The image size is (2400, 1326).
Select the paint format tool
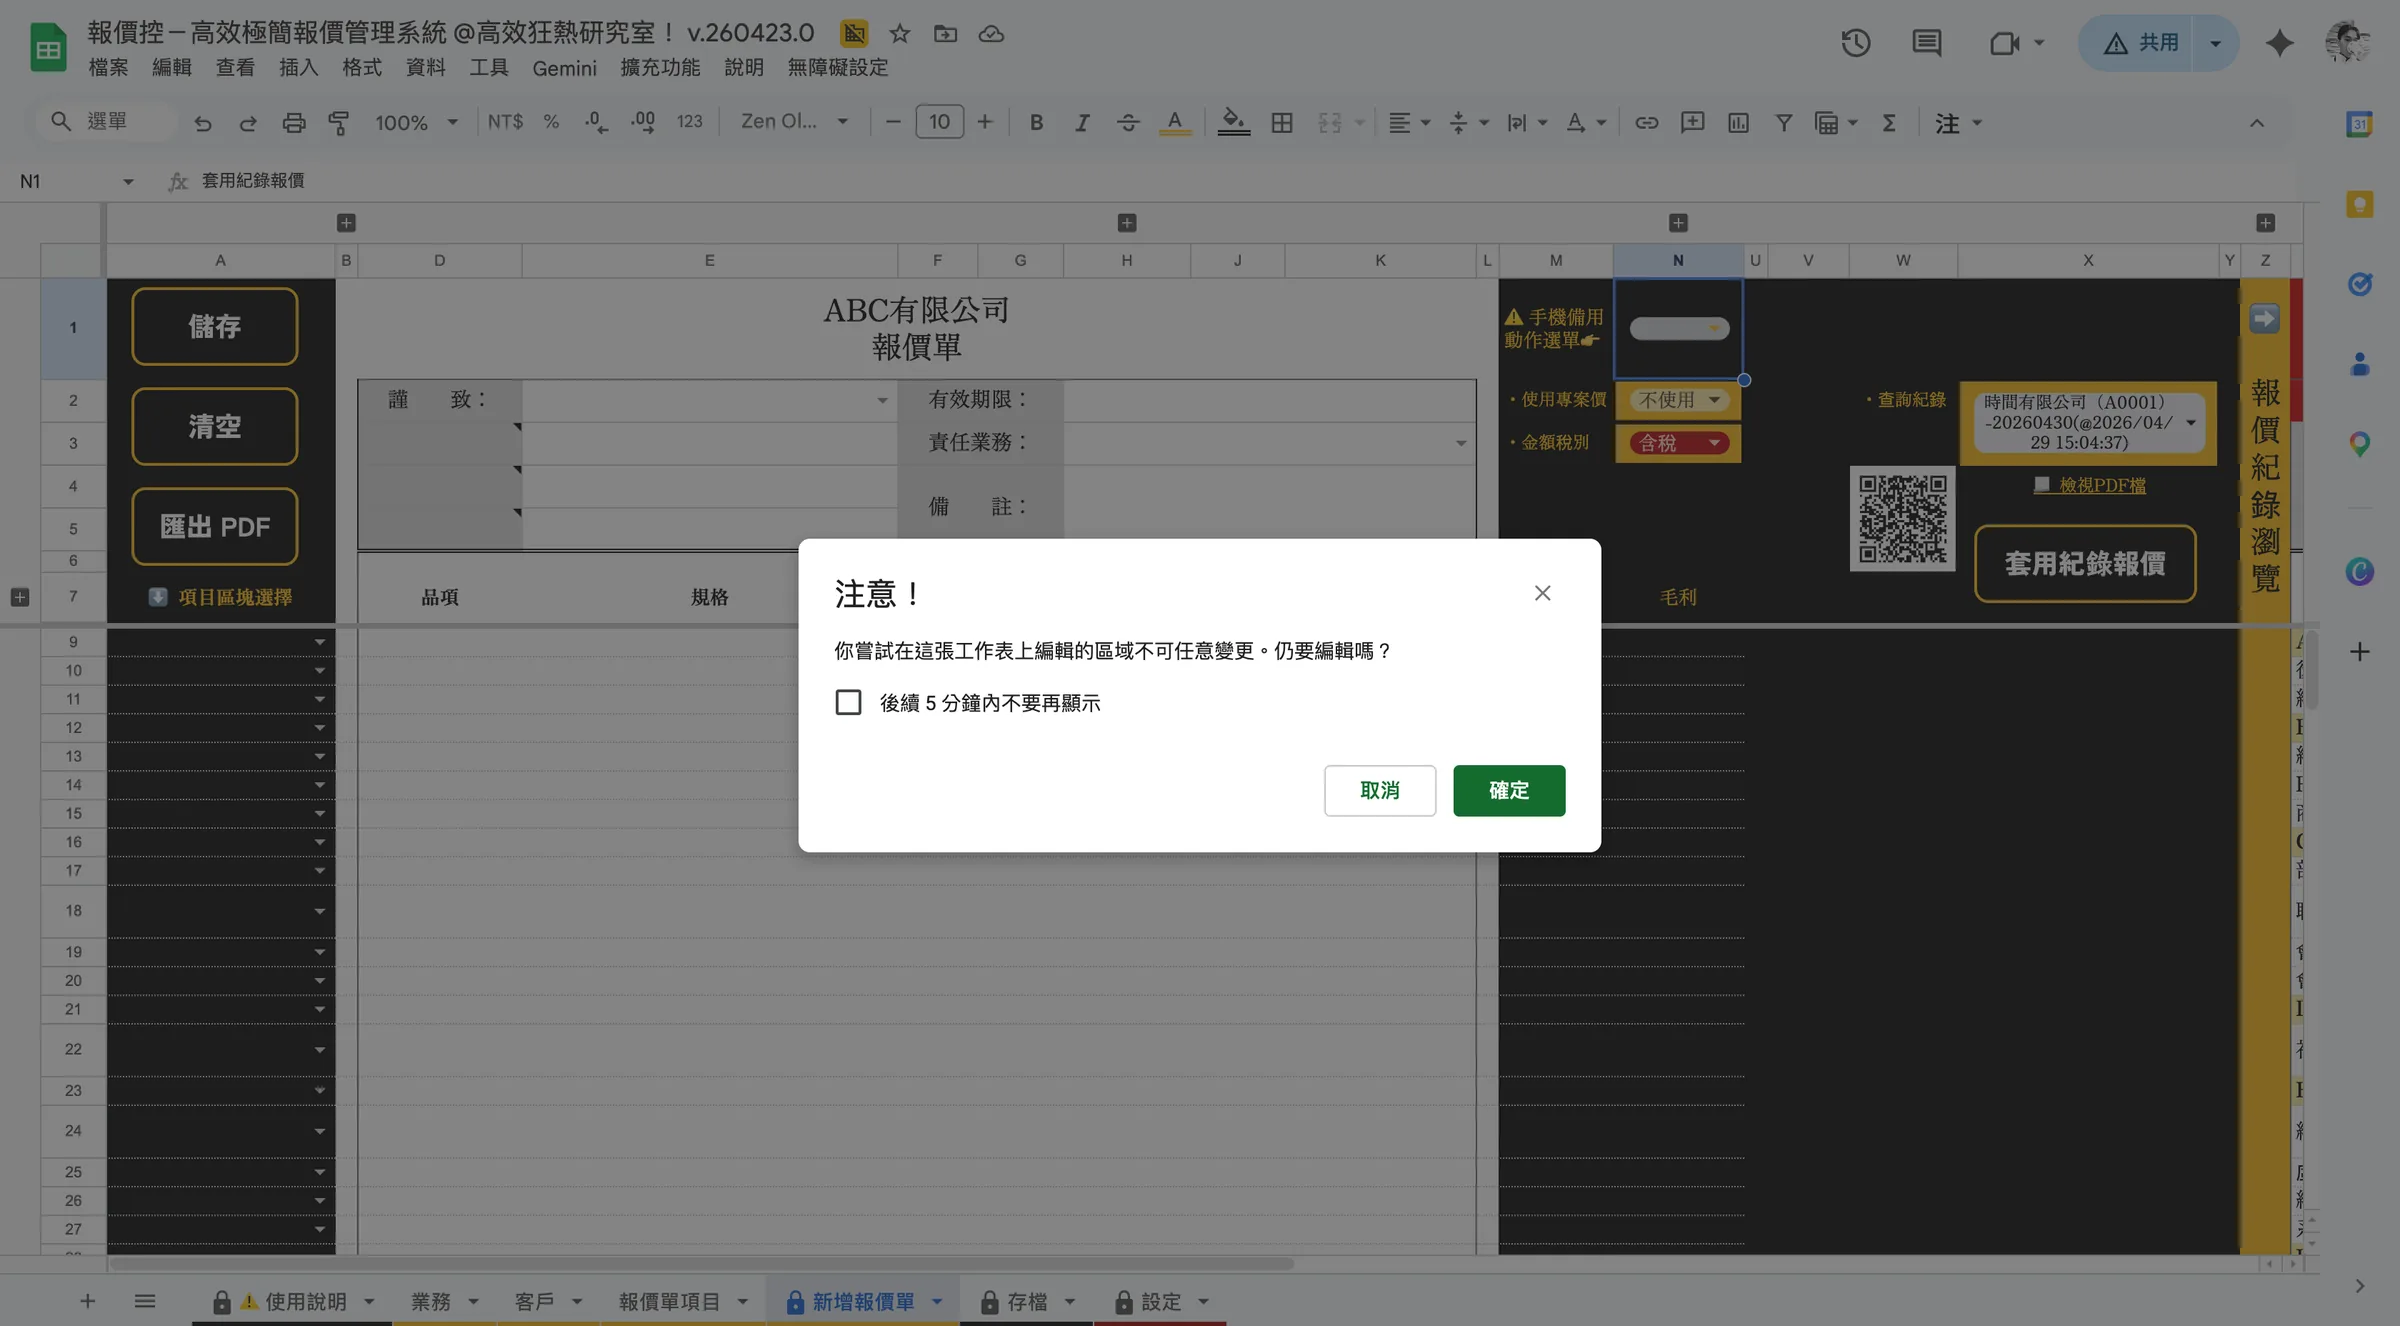click(x=339, y=122)
